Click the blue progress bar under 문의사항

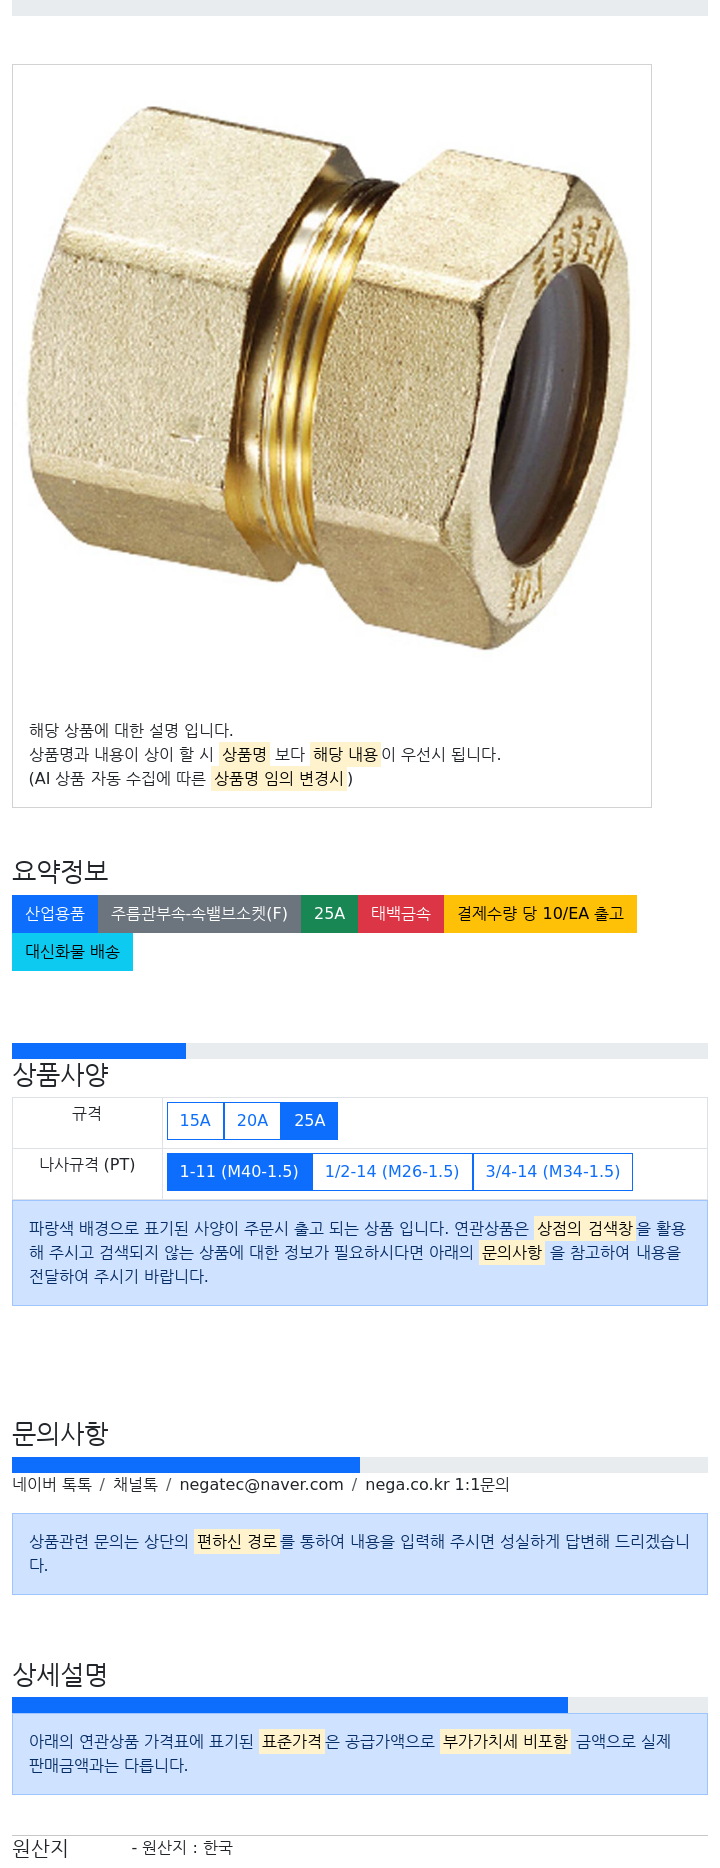(x=186, y=1465)
